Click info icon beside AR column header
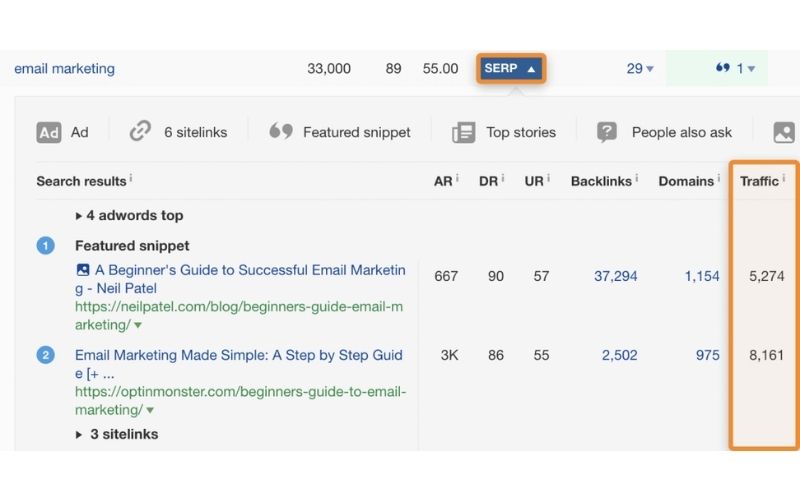This screenshot has height=500, width=800. (x=457, y=178)
